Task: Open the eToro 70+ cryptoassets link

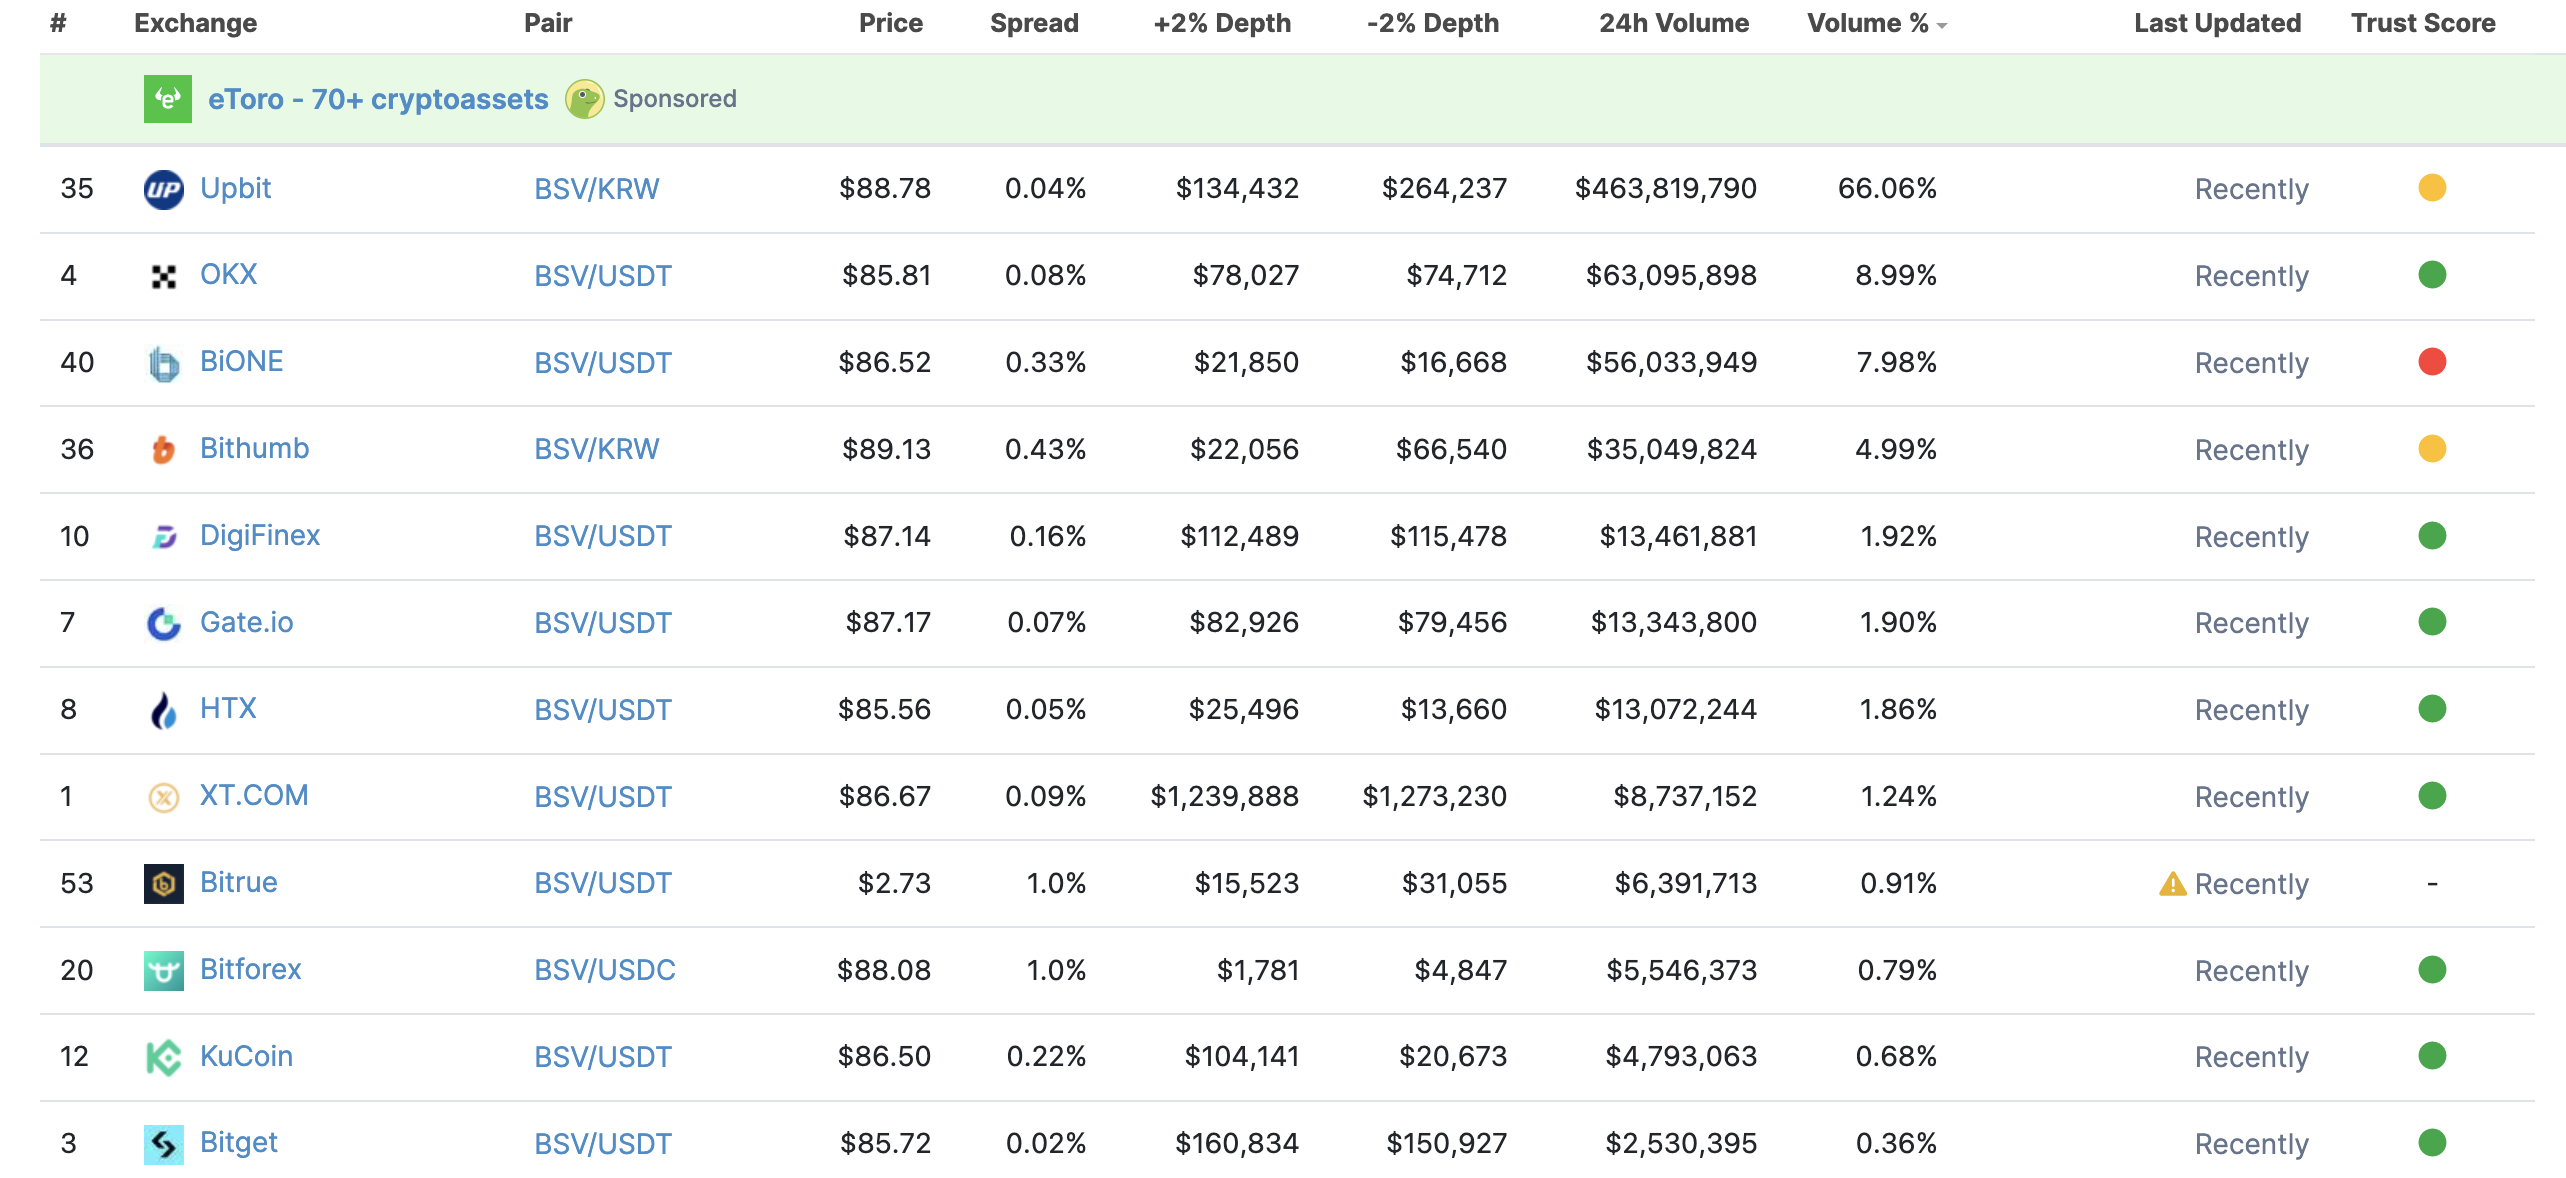Action: [x=377, y=99]
